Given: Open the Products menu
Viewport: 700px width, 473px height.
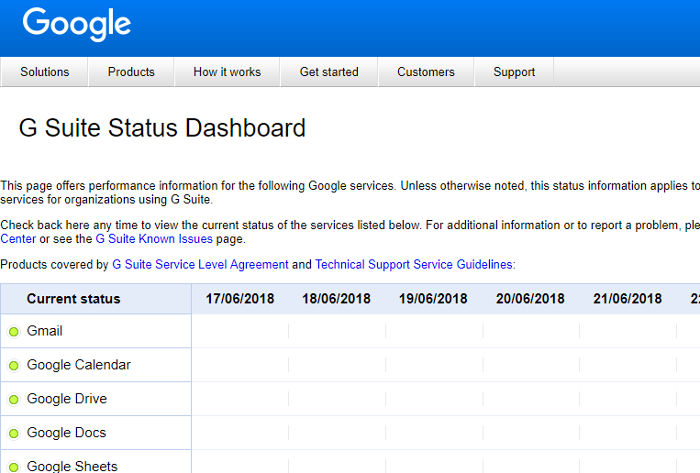Looking at the screenshot, I should (131, 72).
